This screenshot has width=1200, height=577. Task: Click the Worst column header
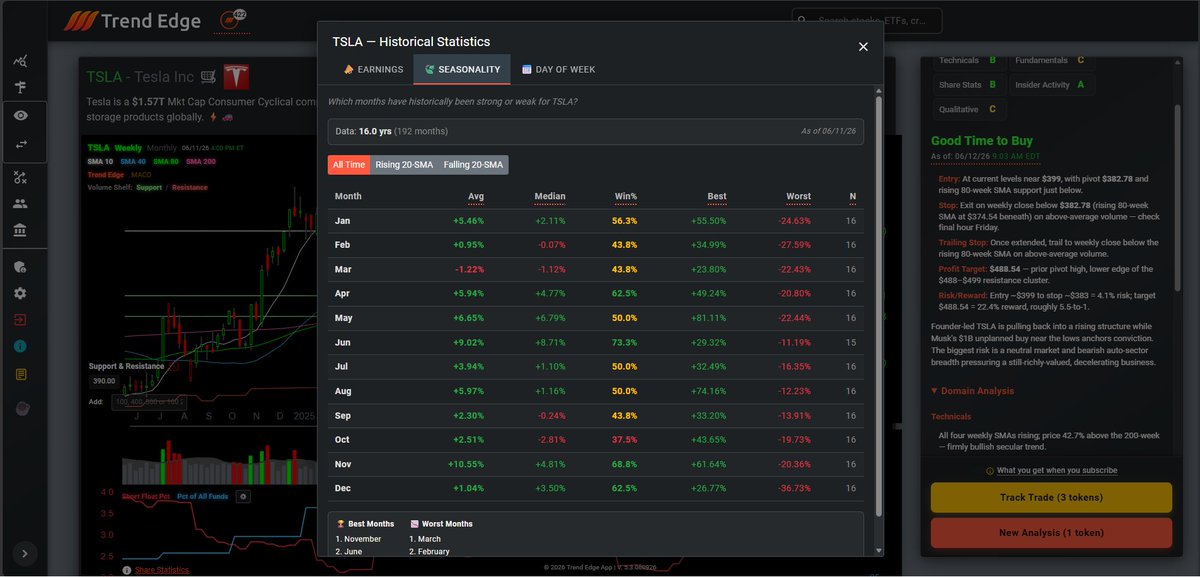(x=798, y=197)
